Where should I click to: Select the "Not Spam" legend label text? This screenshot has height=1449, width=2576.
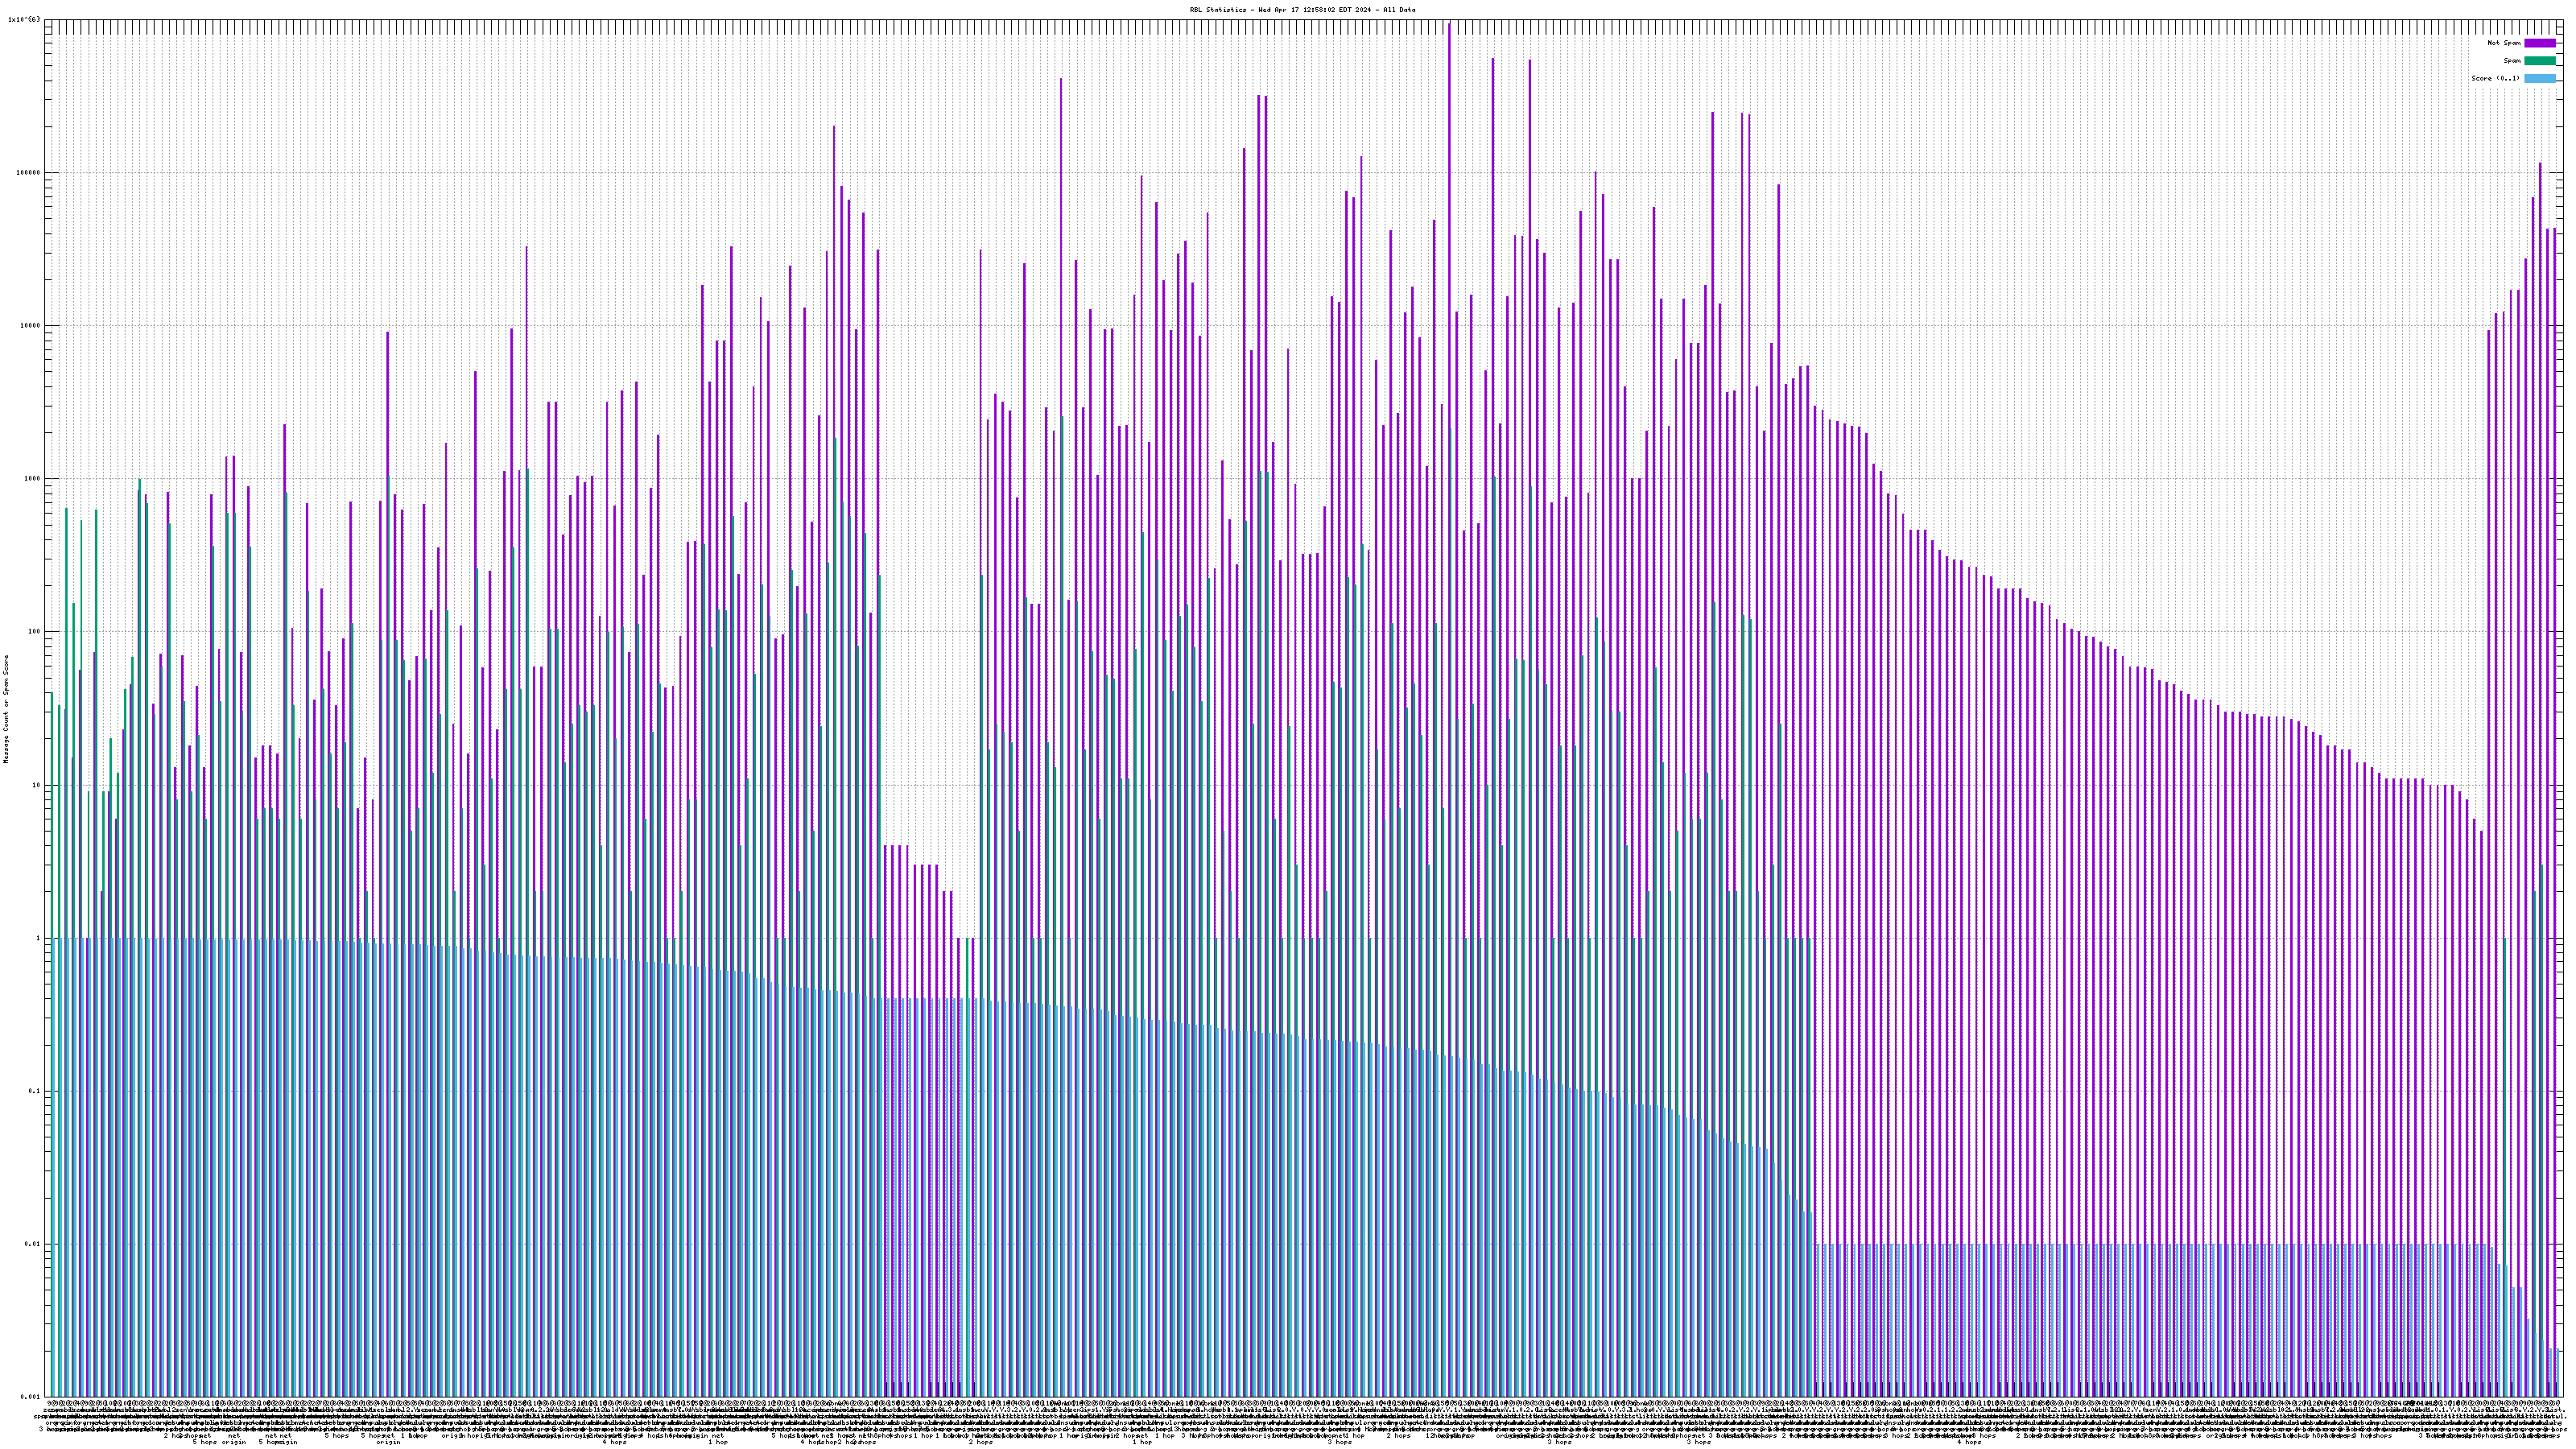click(2504, 43)
